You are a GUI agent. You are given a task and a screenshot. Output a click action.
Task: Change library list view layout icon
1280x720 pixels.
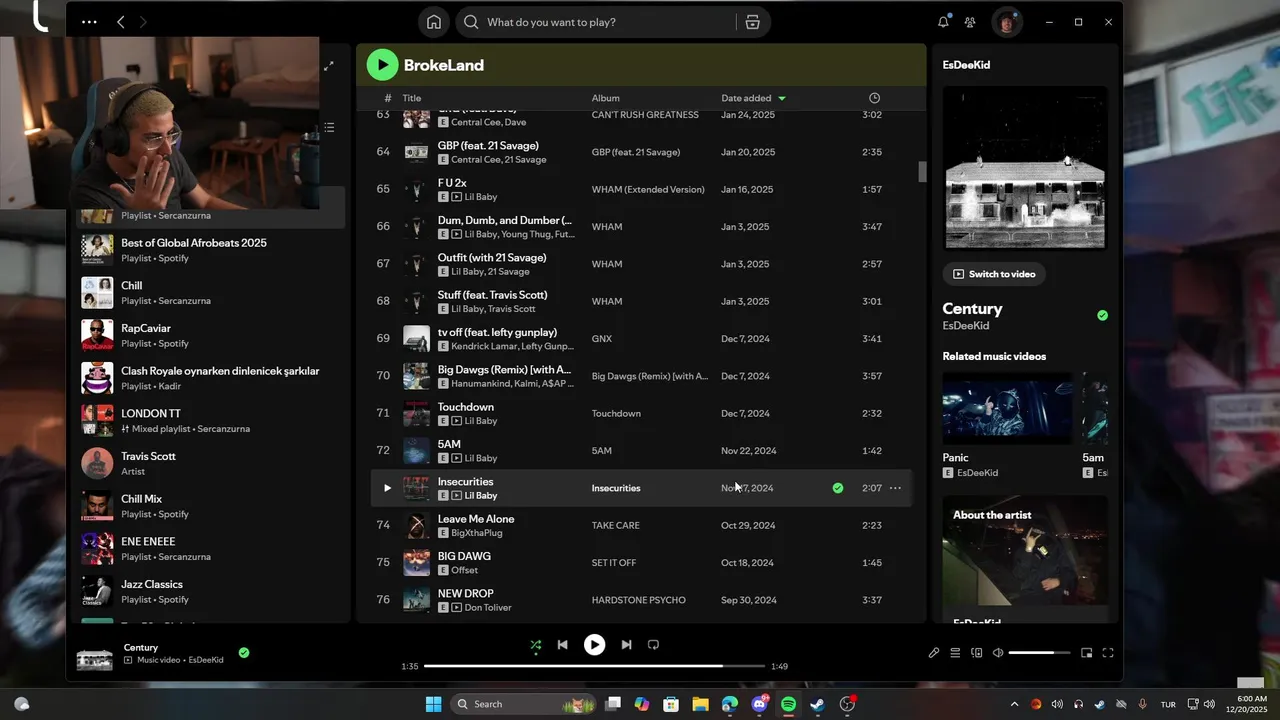329,127
